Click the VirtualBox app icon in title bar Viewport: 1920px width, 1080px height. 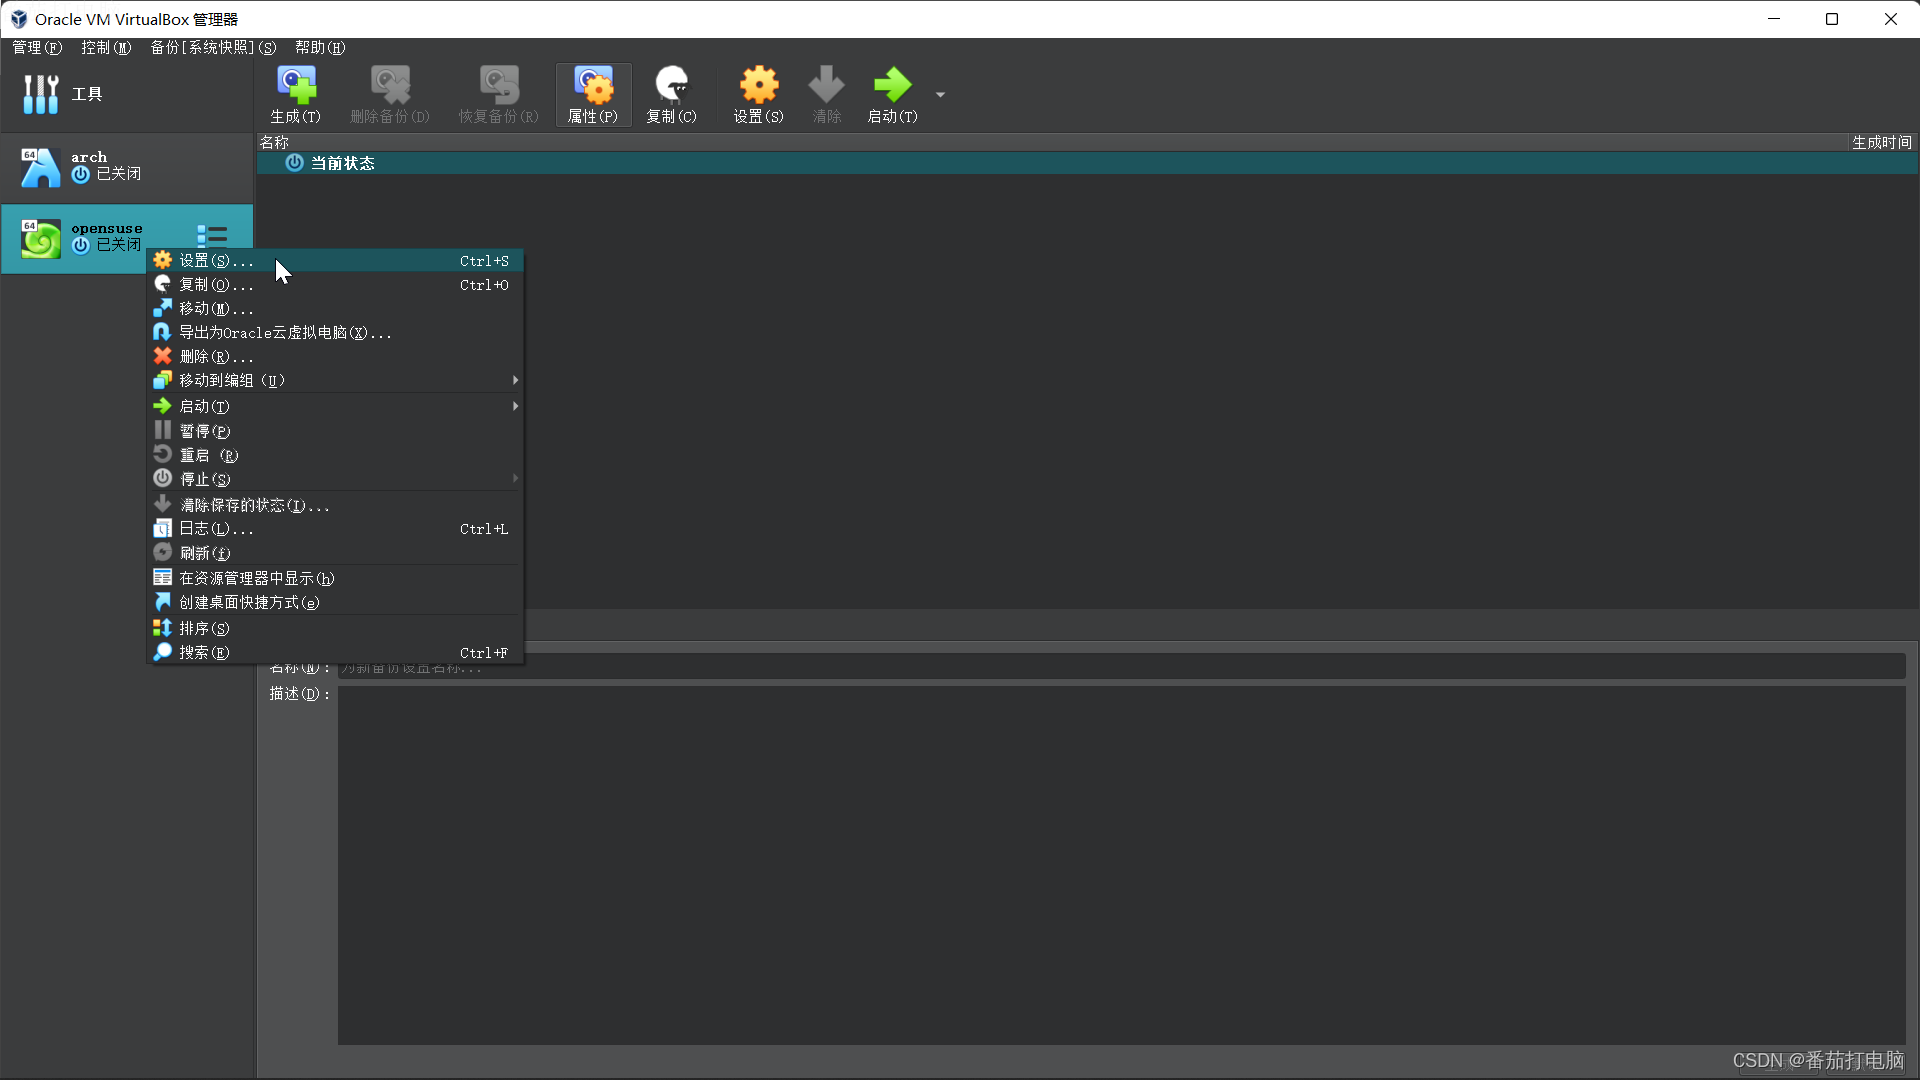pyautogui.click(x=18, y=19)
